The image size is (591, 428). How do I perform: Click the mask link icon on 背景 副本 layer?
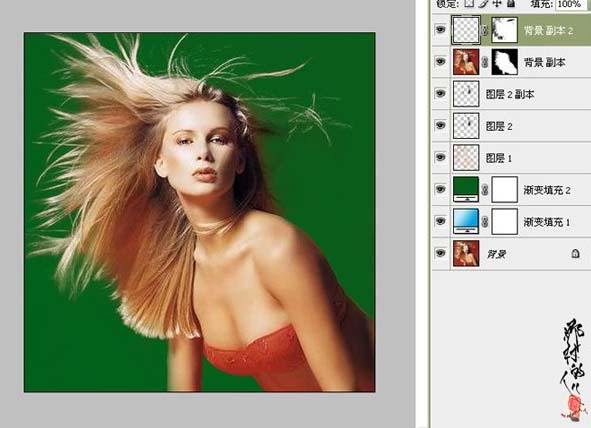[x=485, y=62]
